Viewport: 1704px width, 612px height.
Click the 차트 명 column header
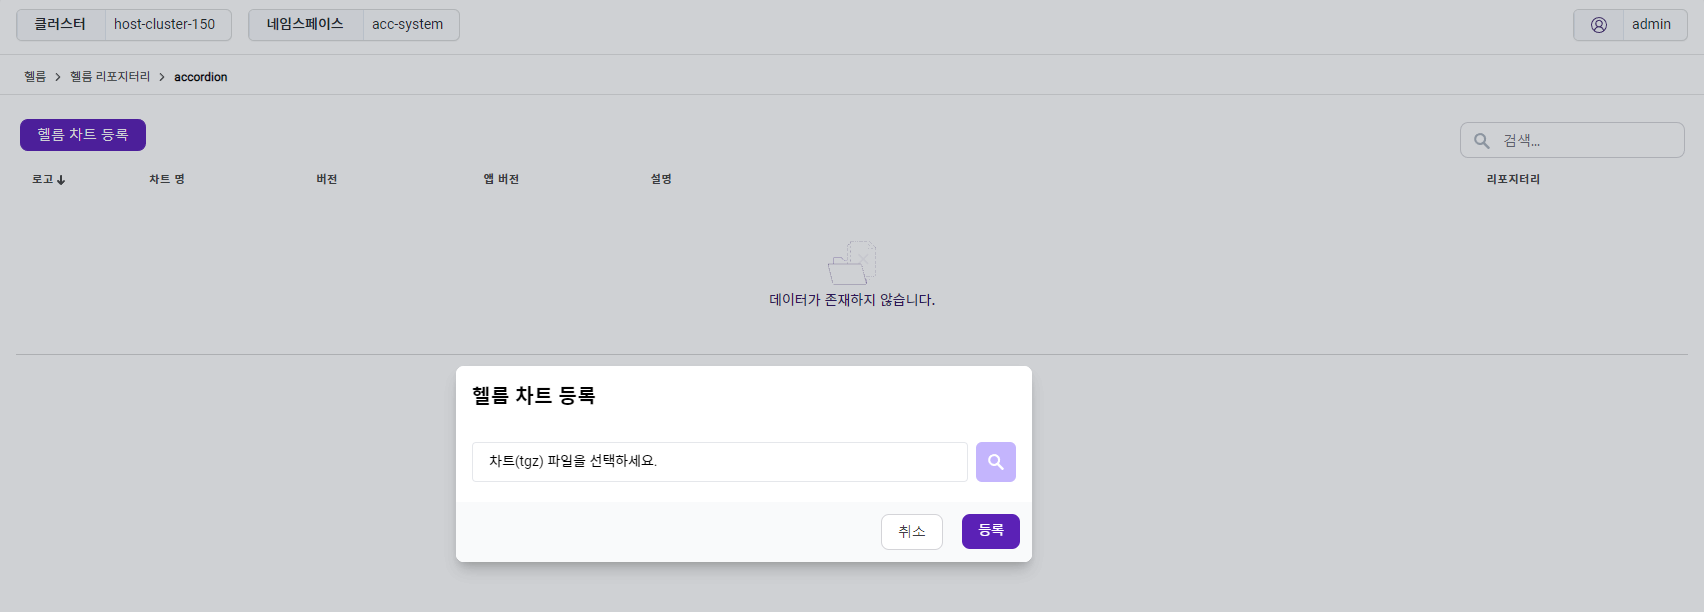coord(167,179)
